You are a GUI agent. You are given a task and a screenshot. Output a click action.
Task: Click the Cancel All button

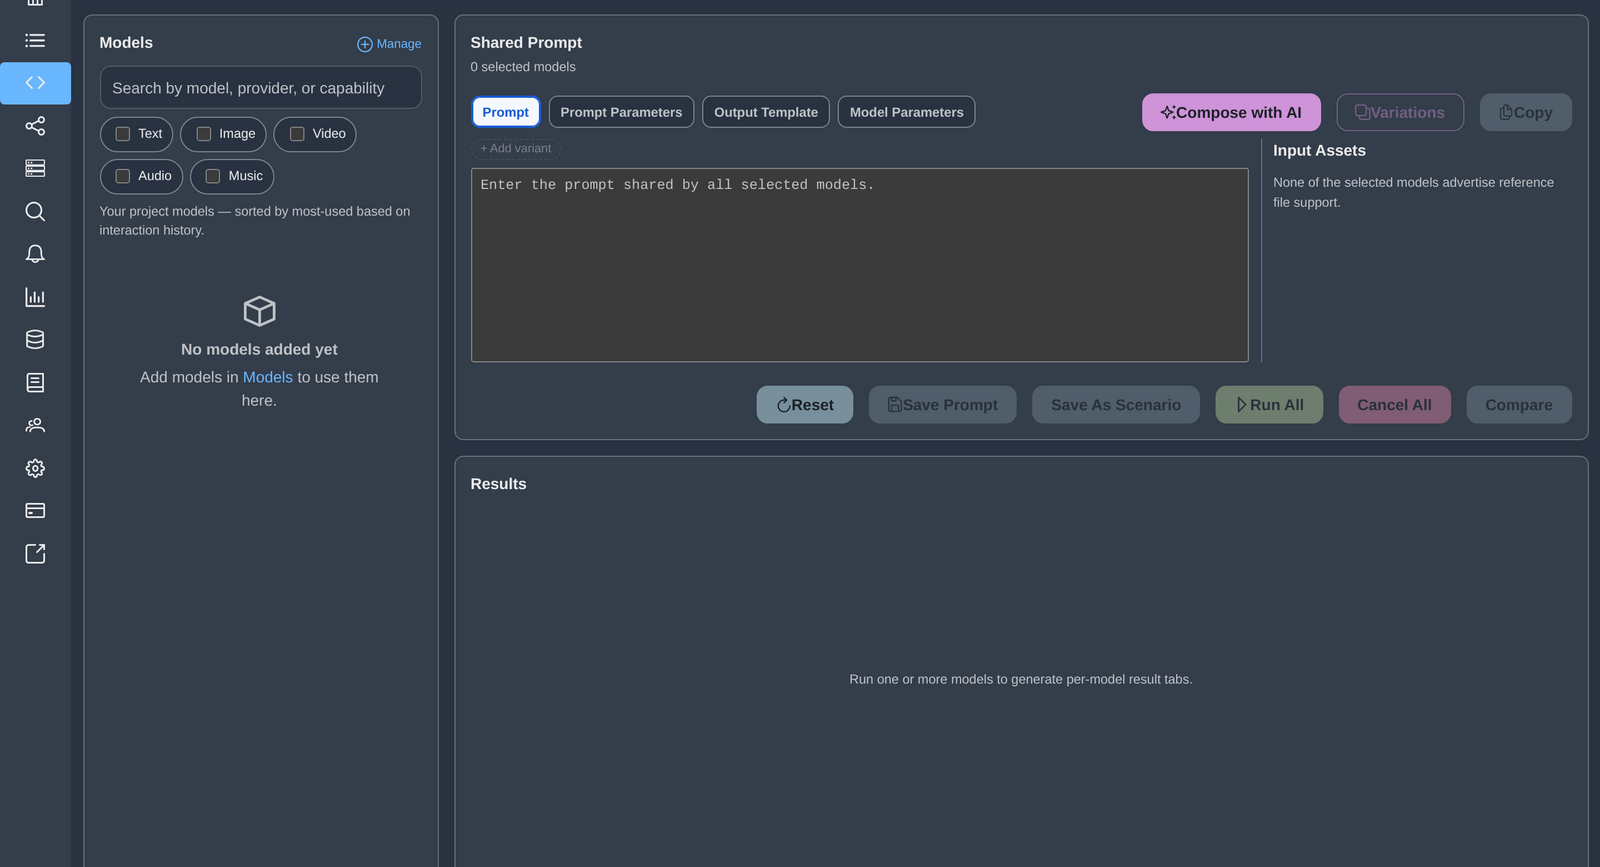point(1394,405)
